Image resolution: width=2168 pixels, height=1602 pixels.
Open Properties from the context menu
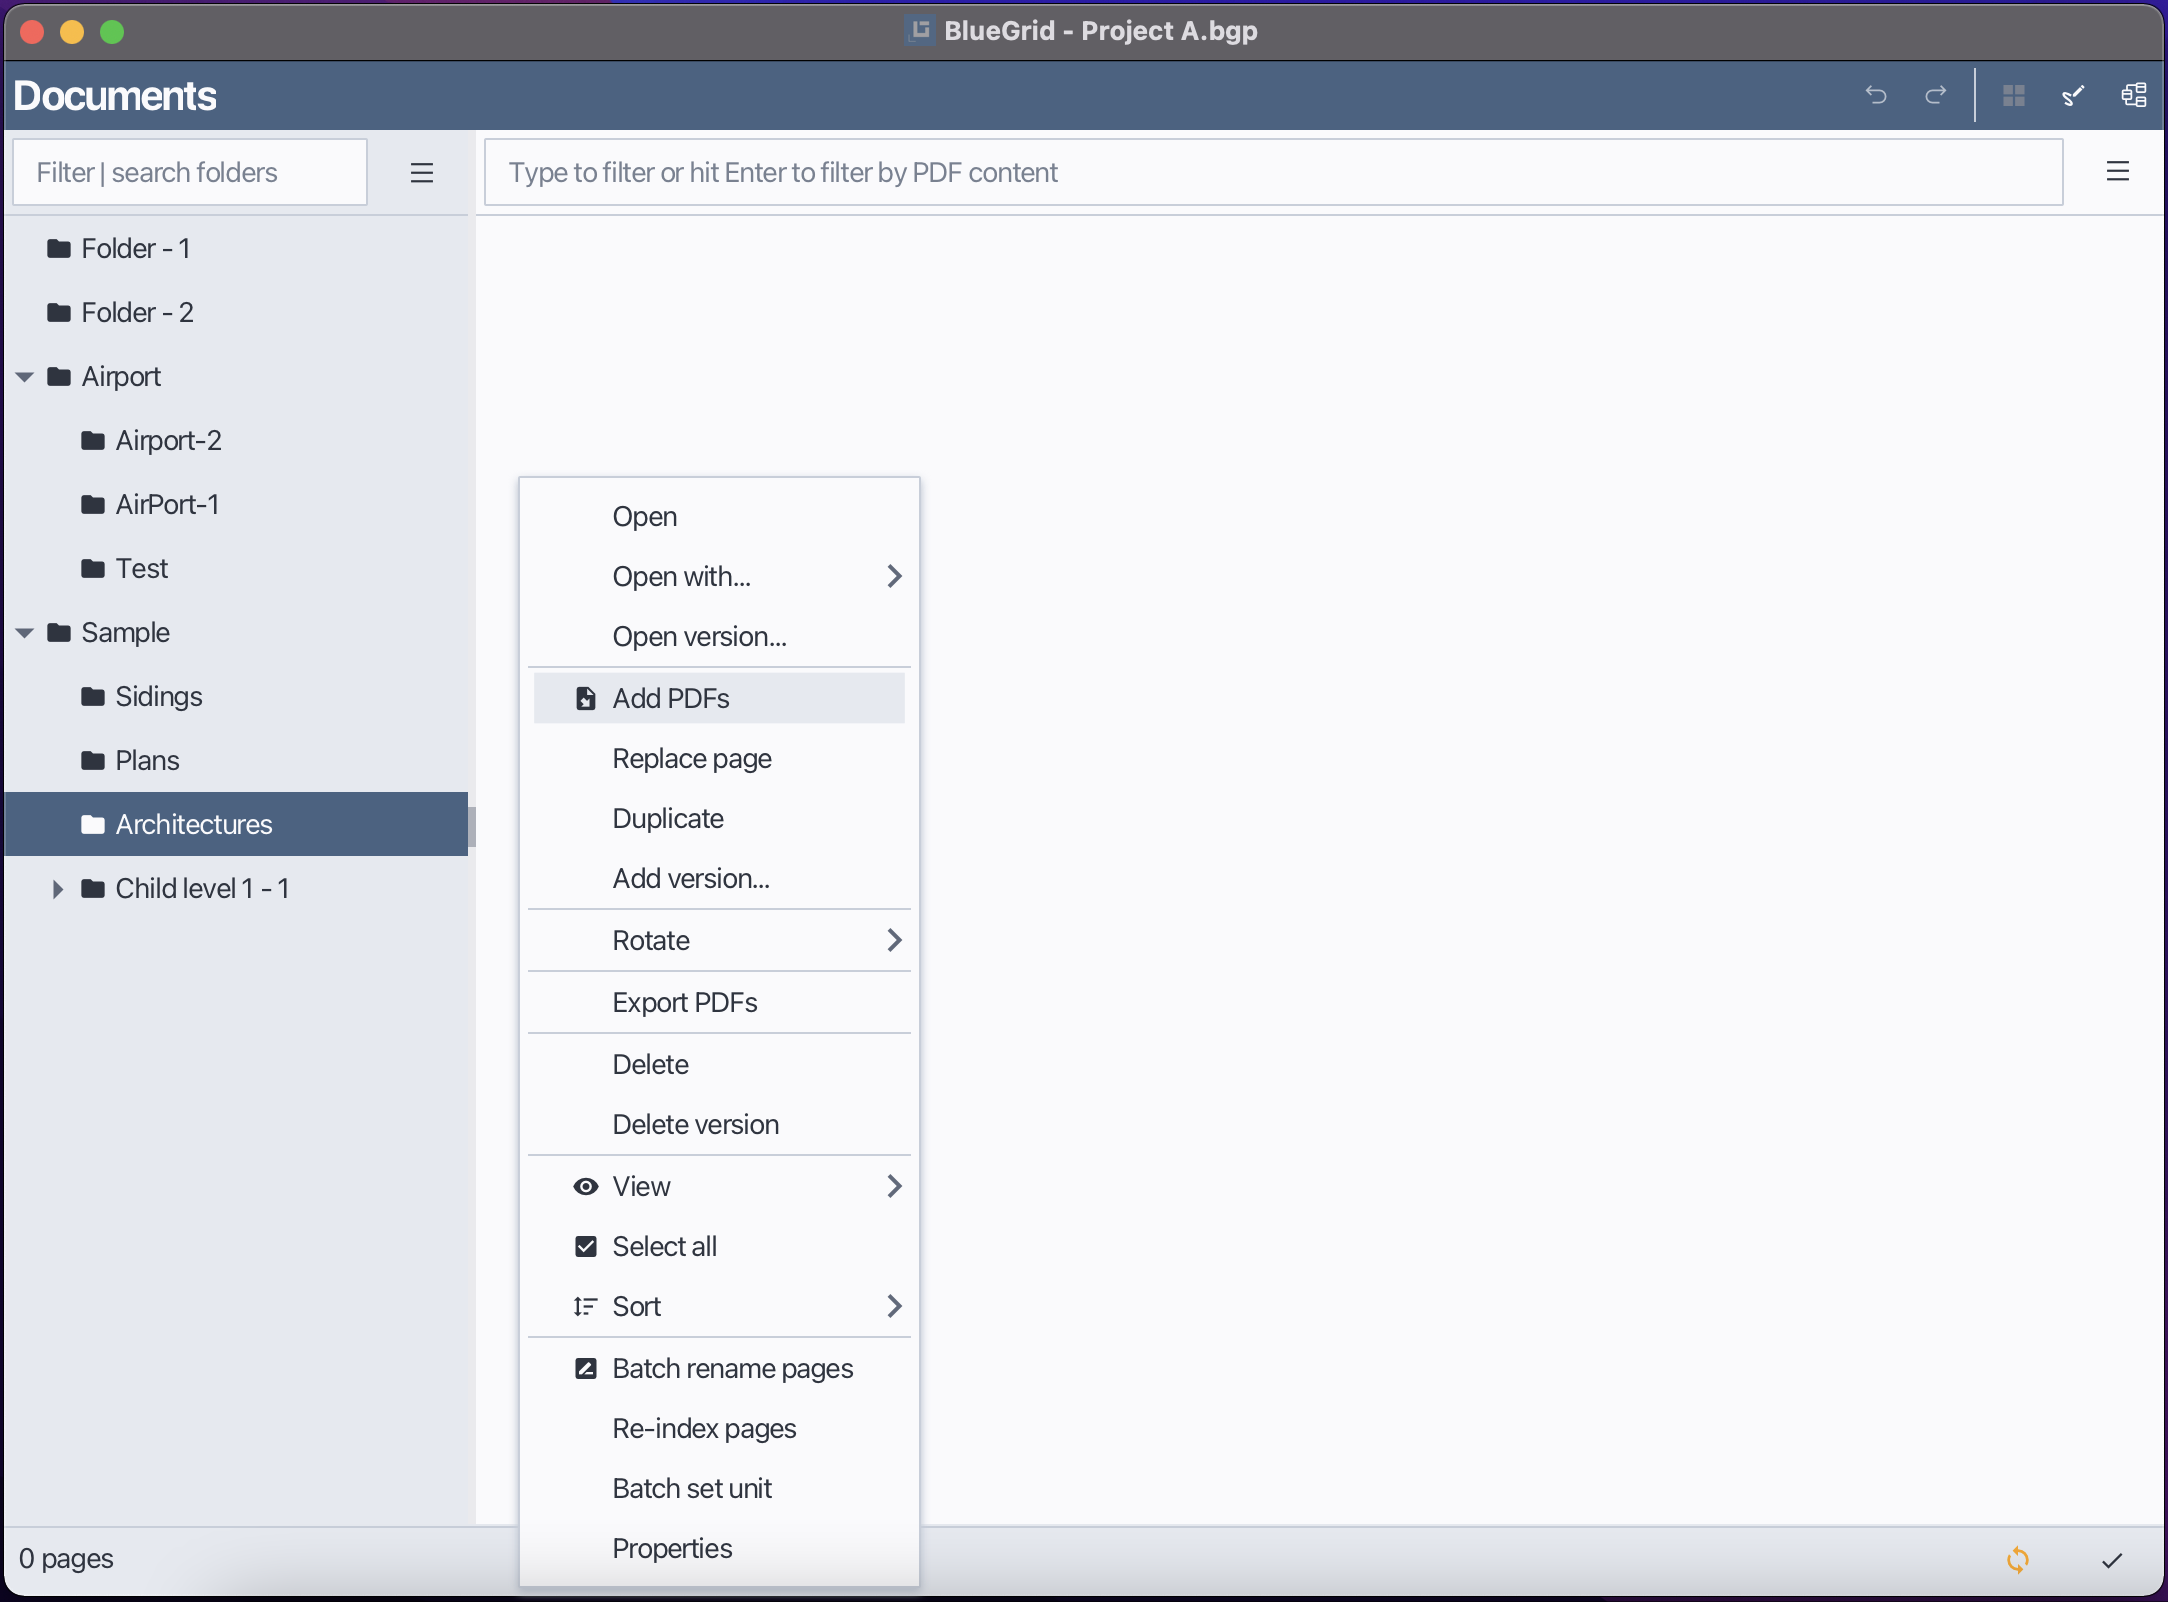pyautogui.click(x=671, y=1548)
